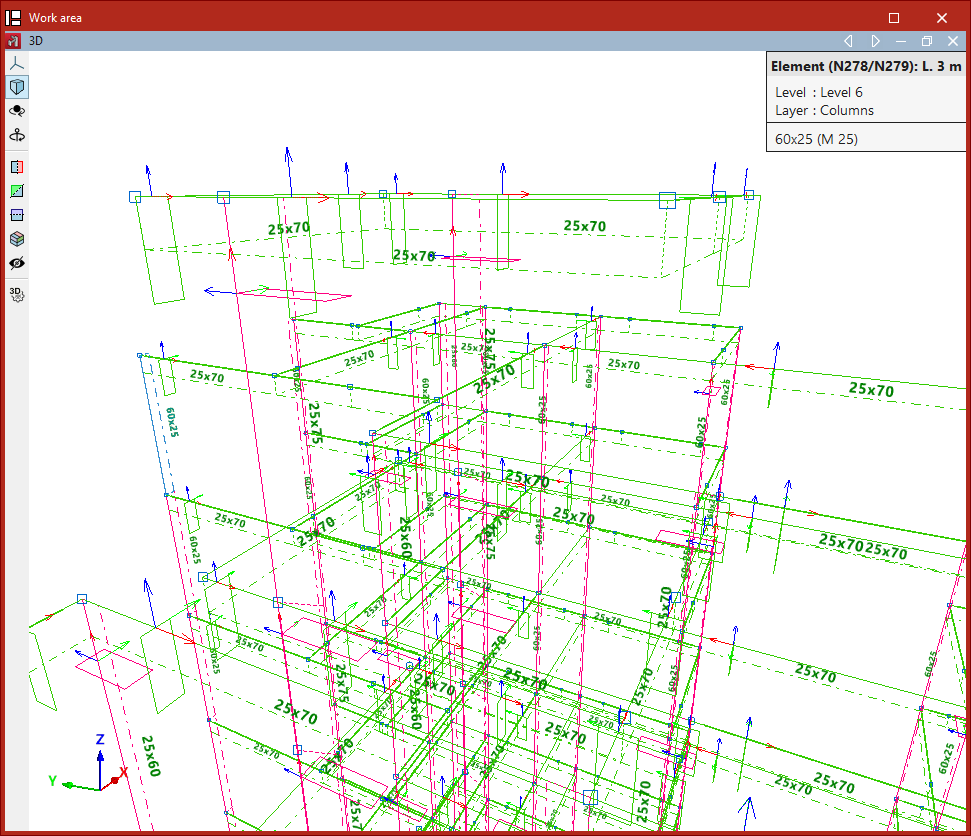Activate the orbit around point tool

(16, 111)
